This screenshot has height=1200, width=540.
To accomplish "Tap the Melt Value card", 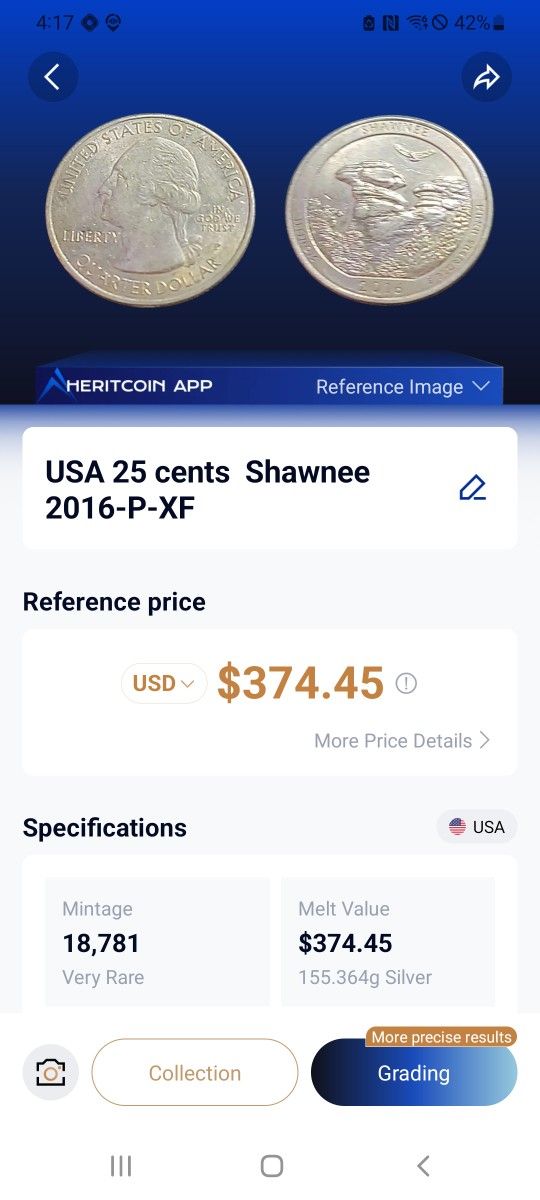I will click(388, 942).
